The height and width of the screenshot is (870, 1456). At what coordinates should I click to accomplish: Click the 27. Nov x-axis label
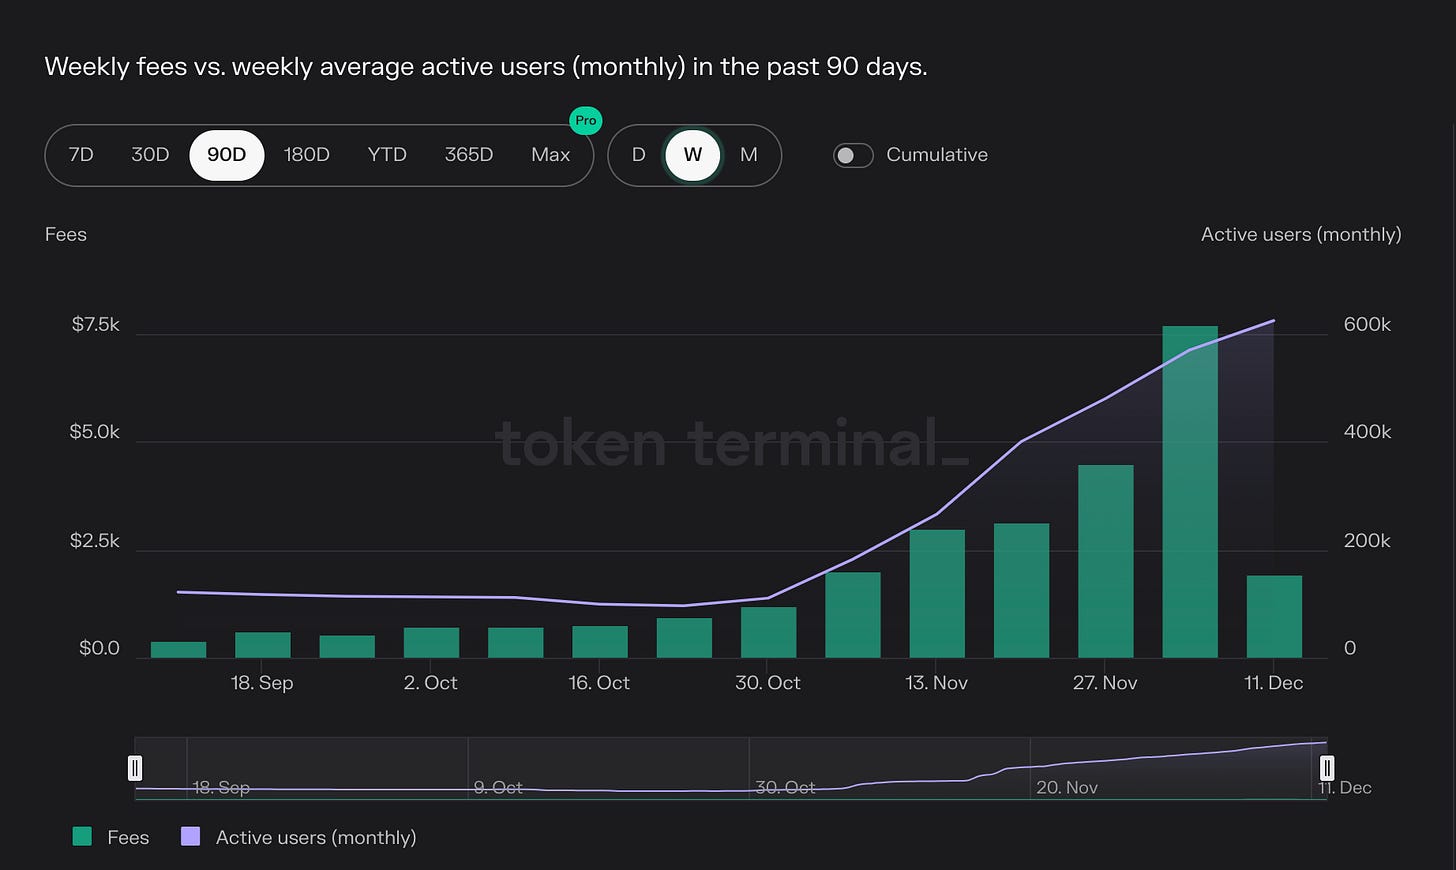tap(1105, 683)
